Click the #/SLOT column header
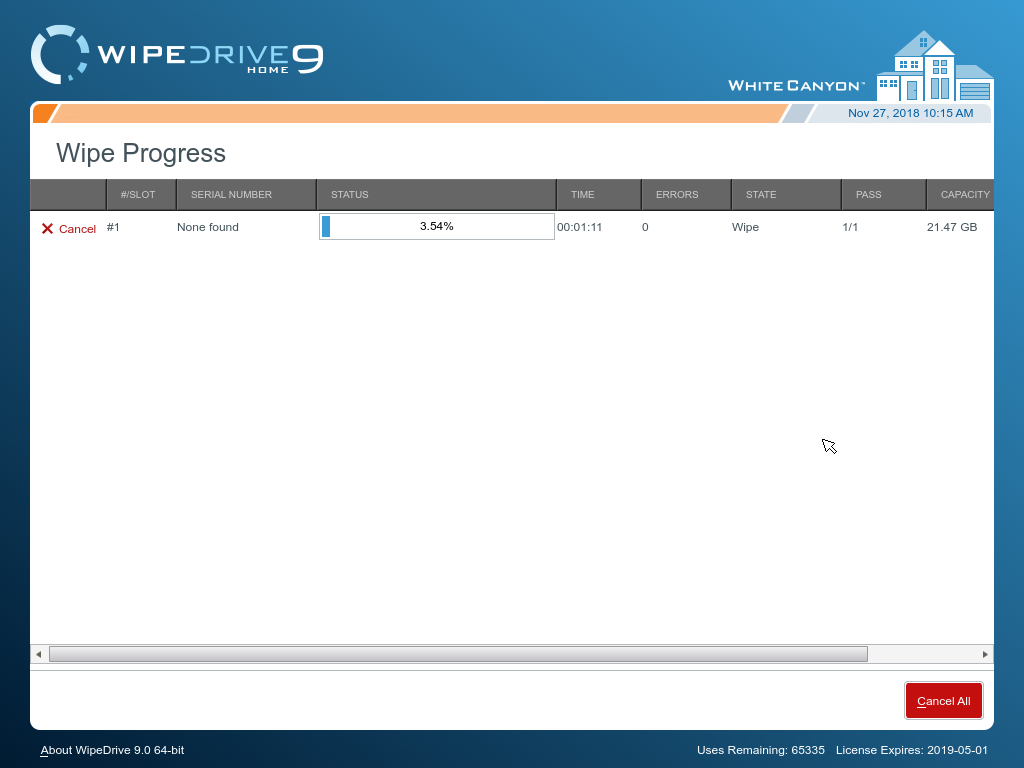Image resolution: width=1024 pixels, height=768 pixels. coord(141,195)
